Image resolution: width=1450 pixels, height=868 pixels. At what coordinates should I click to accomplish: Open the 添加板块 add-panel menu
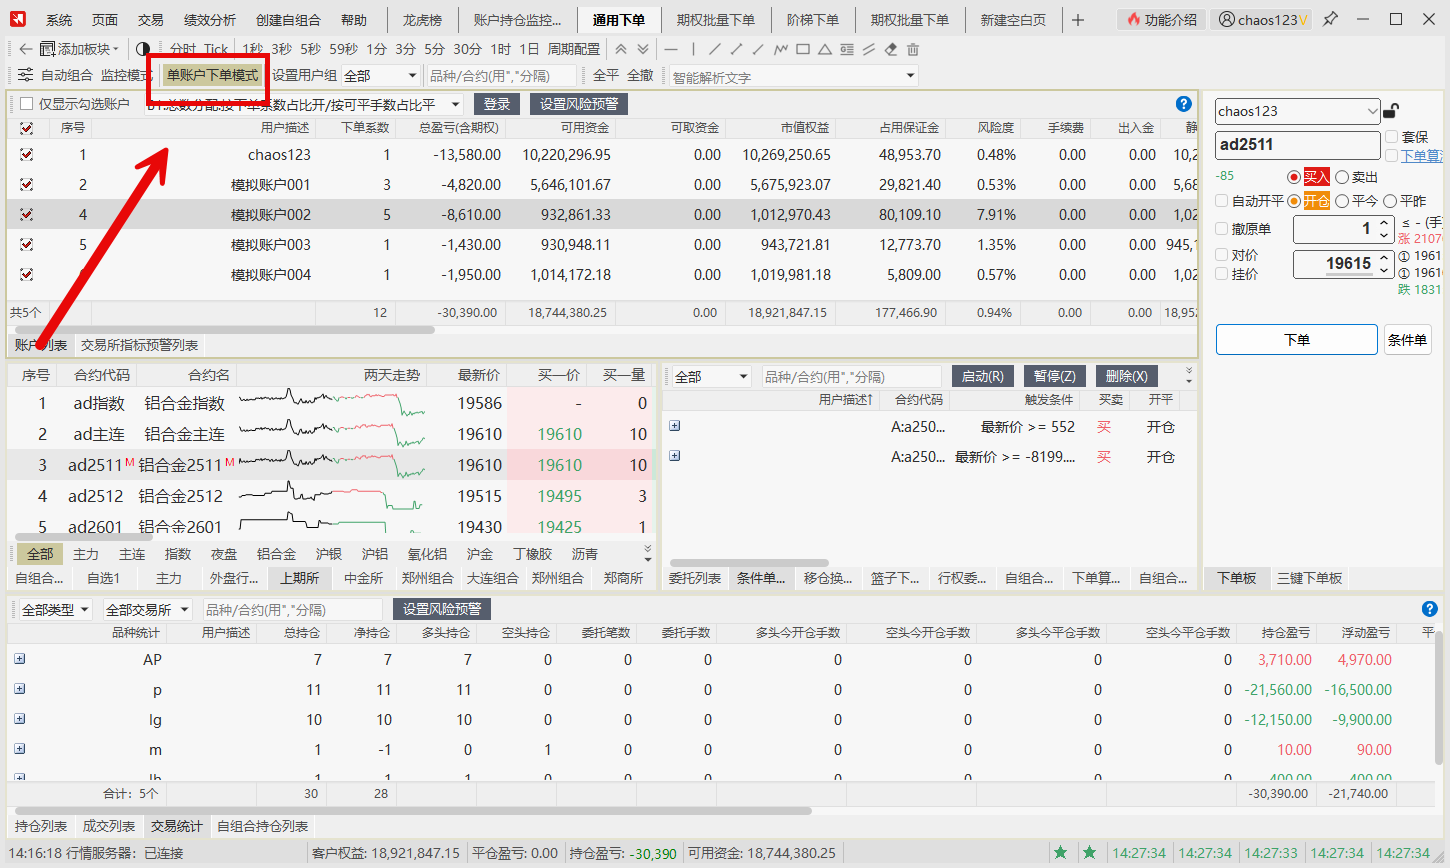coord(80,49)
